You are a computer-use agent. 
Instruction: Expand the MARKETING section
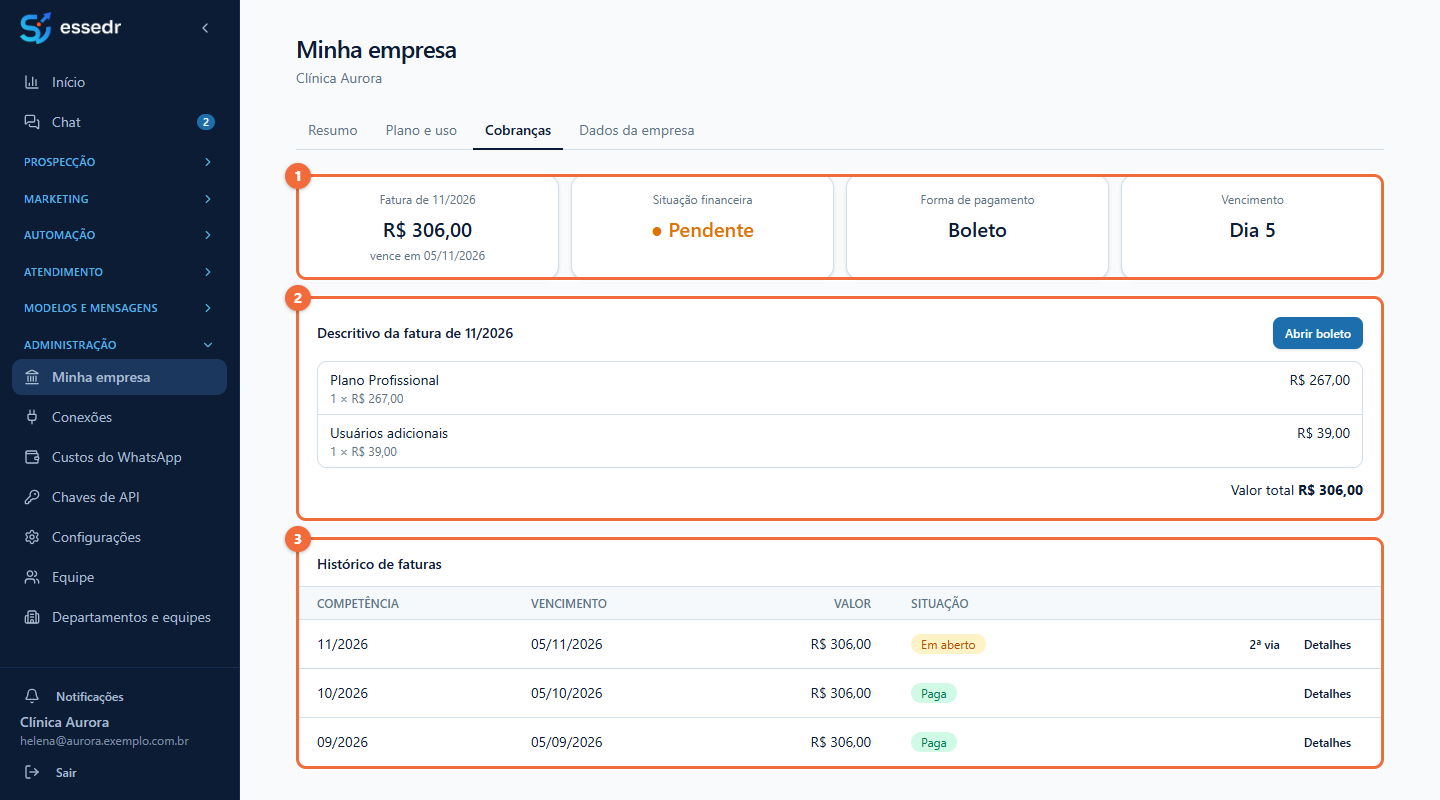(120, 199)
